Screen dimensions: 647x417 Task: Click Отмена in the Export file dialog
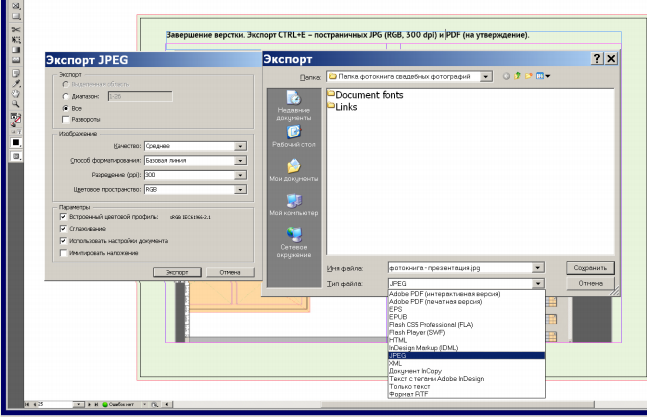(590, 283)
